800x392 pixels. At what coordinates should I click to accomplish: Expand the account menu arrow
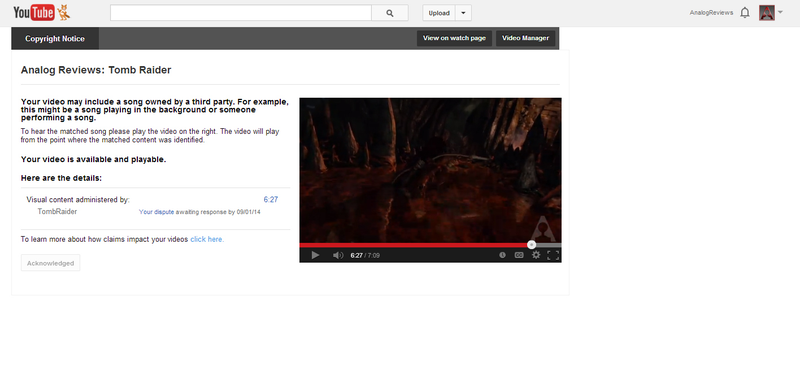[x=780, y=12]
